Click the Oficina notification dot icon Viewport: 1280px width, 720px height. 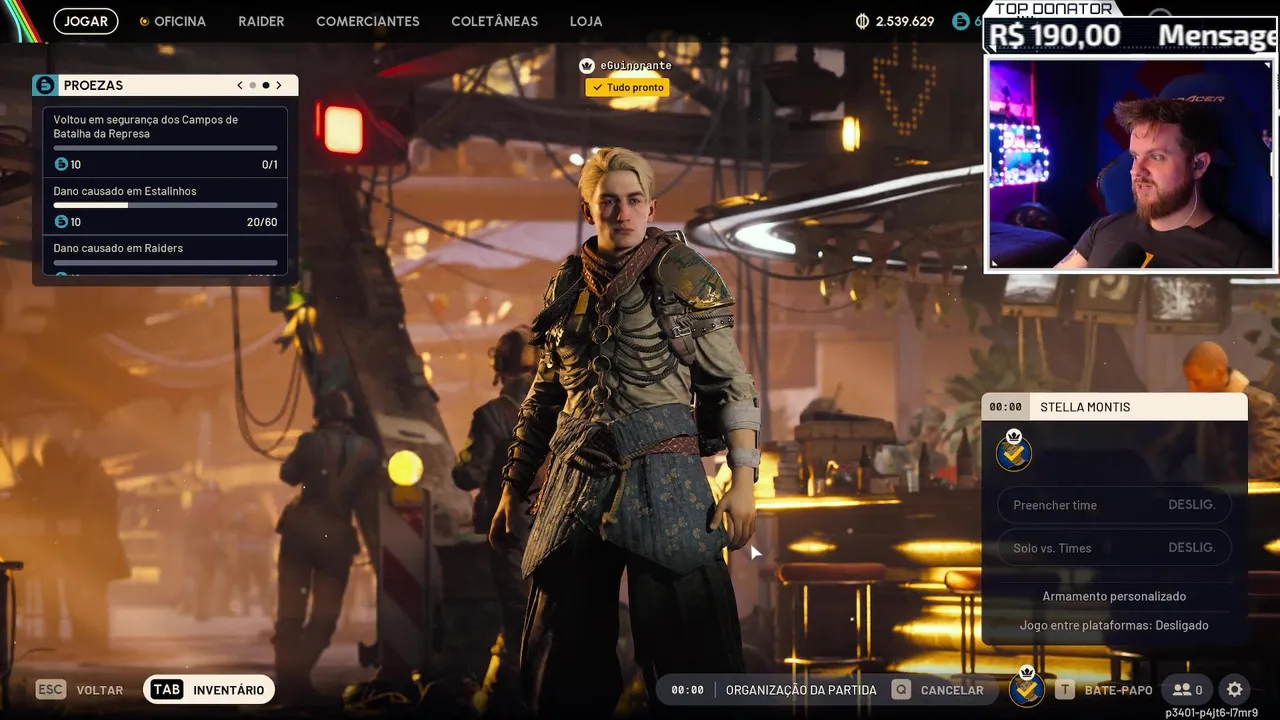point(144,21)
